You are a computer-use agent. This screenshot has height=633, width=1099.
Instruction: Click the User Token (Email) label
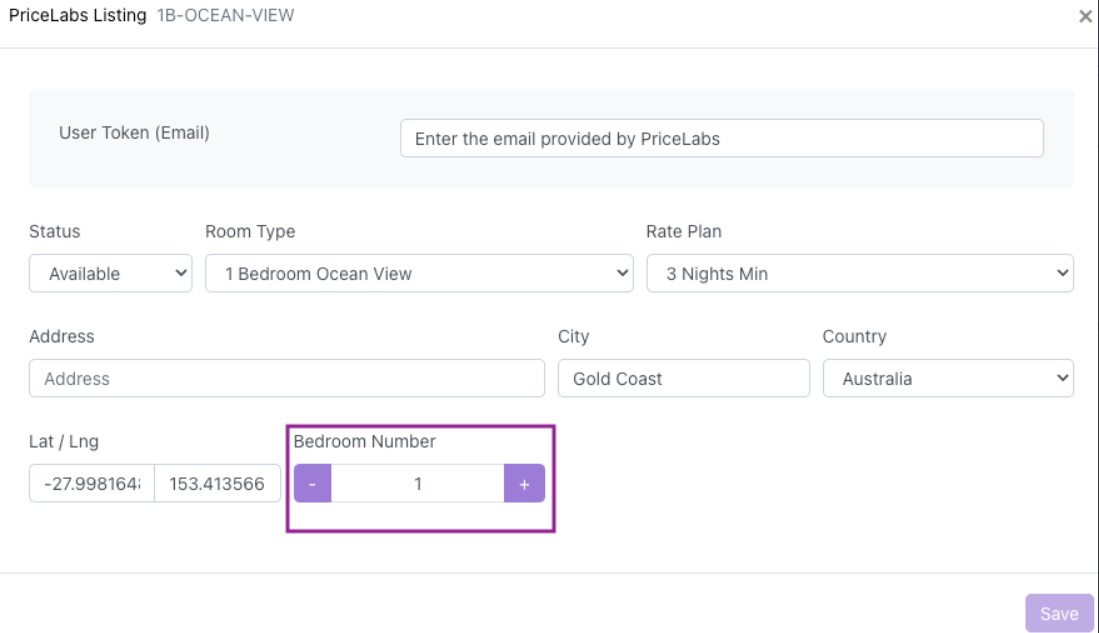134,133
